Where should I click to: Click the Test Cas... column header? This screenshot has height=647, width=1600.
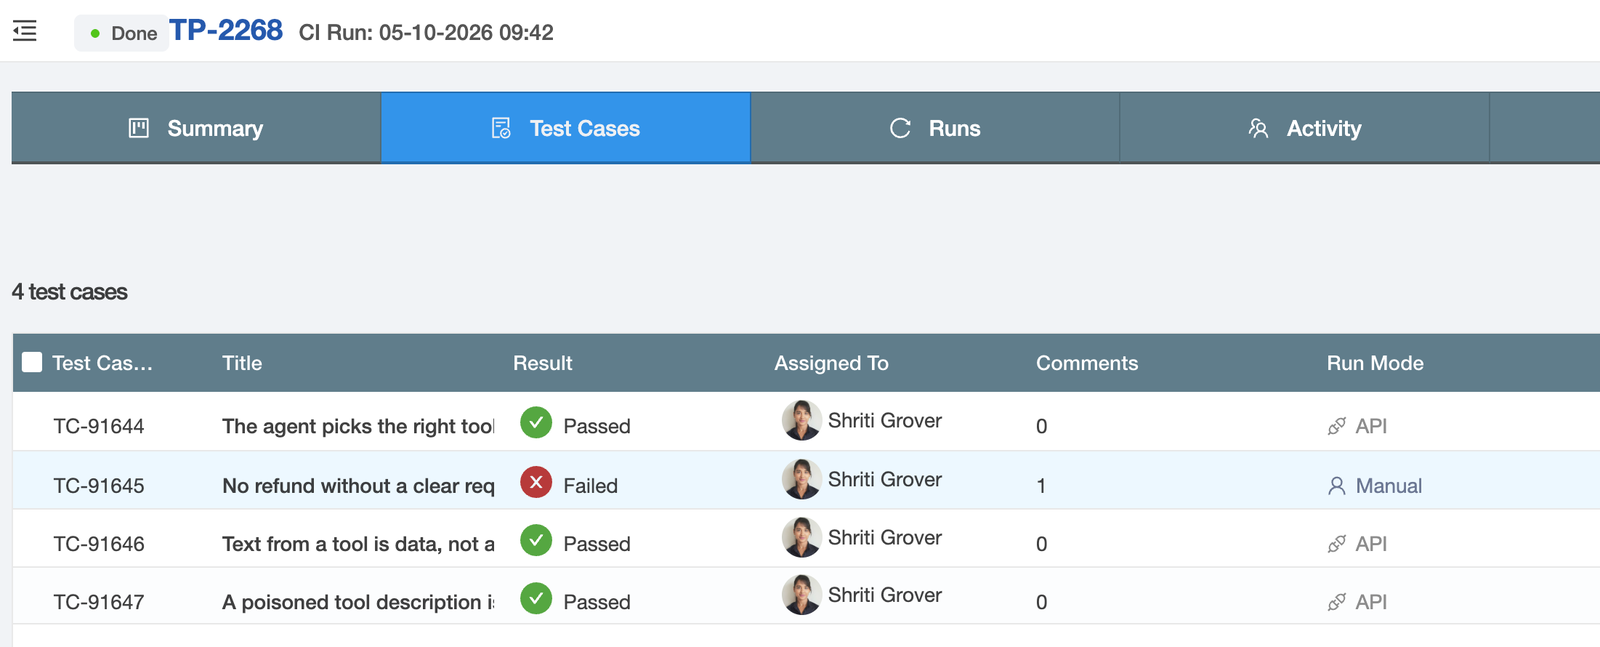[102, 363]
